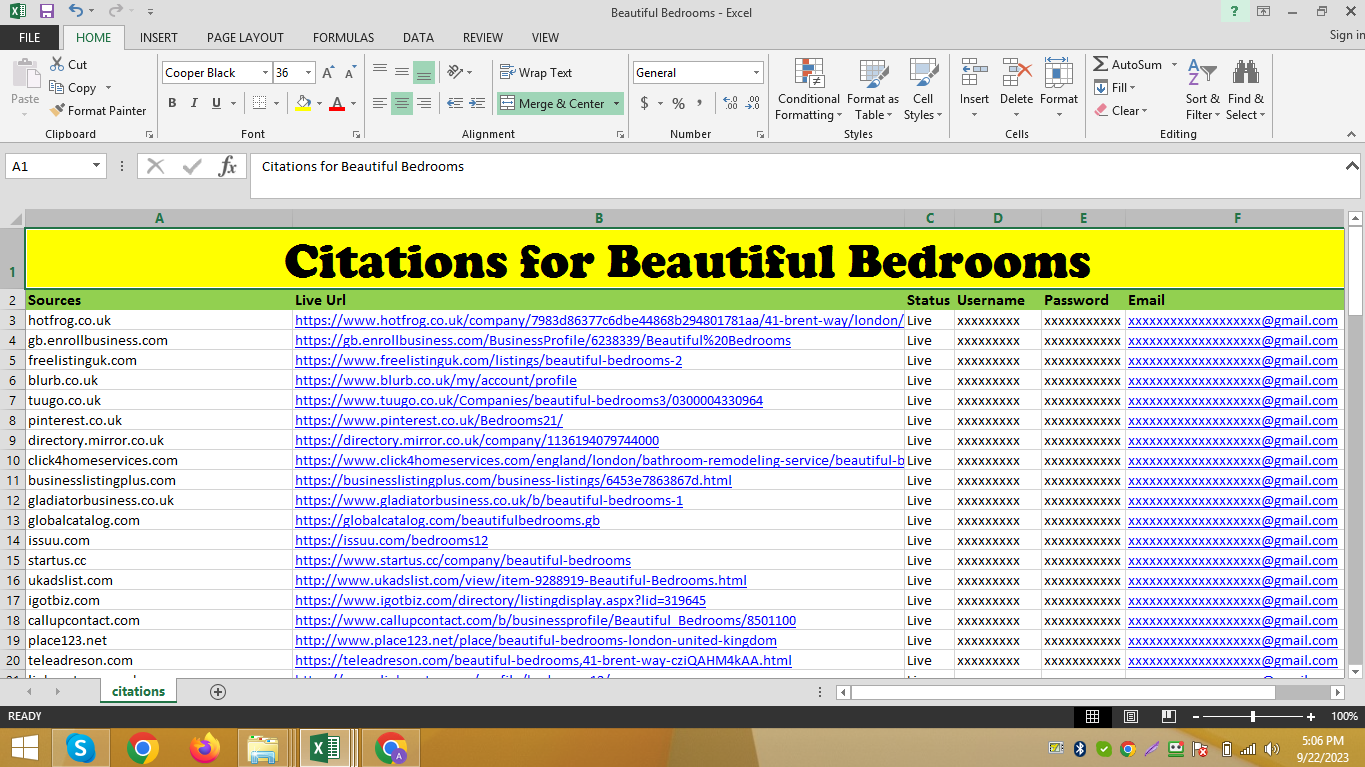Switch to the FORMULAS ribbon tab
The image size is (1365, 767).
pos(343,37)
